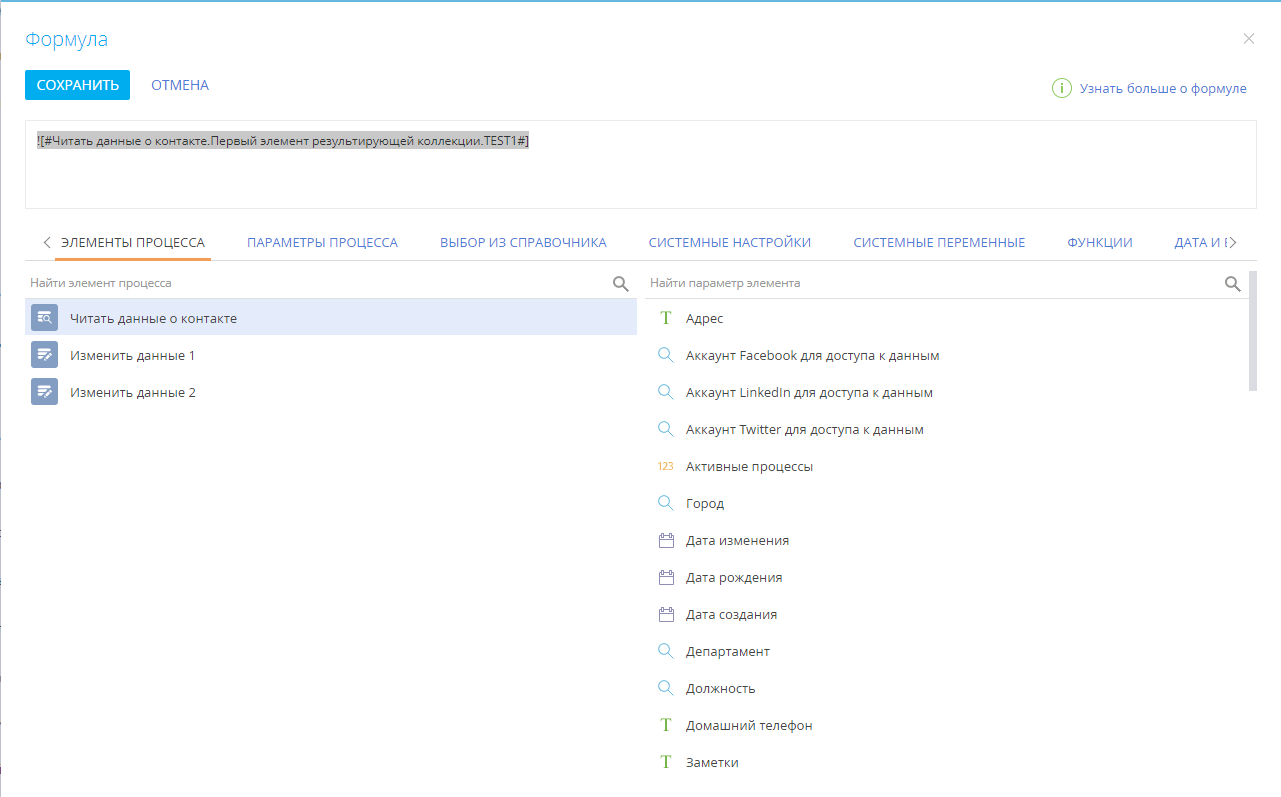1281x797 pixels.
Task: Click the lookup icon beside Аккаунт Facebook
Action: (x=666, y=355)
